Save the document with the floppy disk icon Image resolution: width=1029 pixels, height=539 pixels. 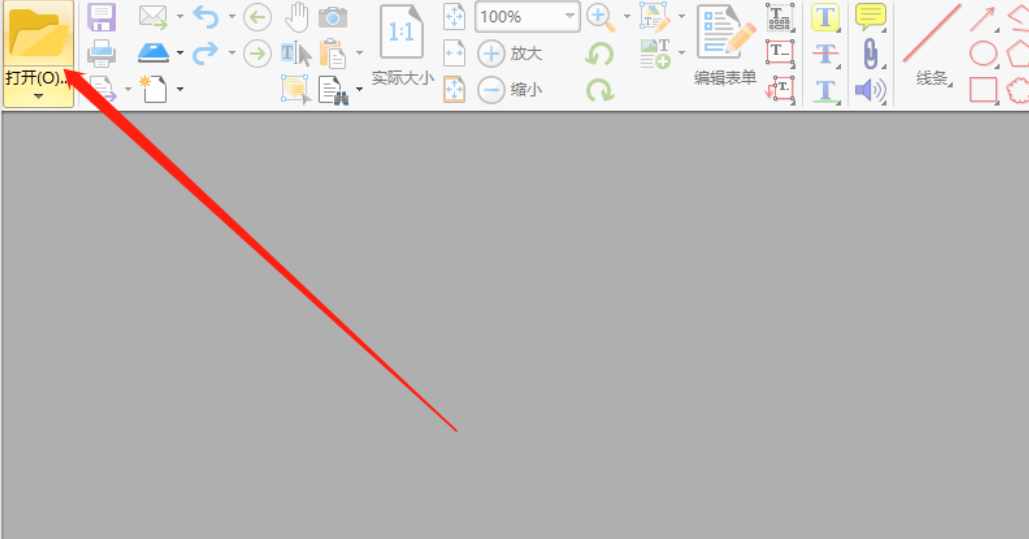102,18
